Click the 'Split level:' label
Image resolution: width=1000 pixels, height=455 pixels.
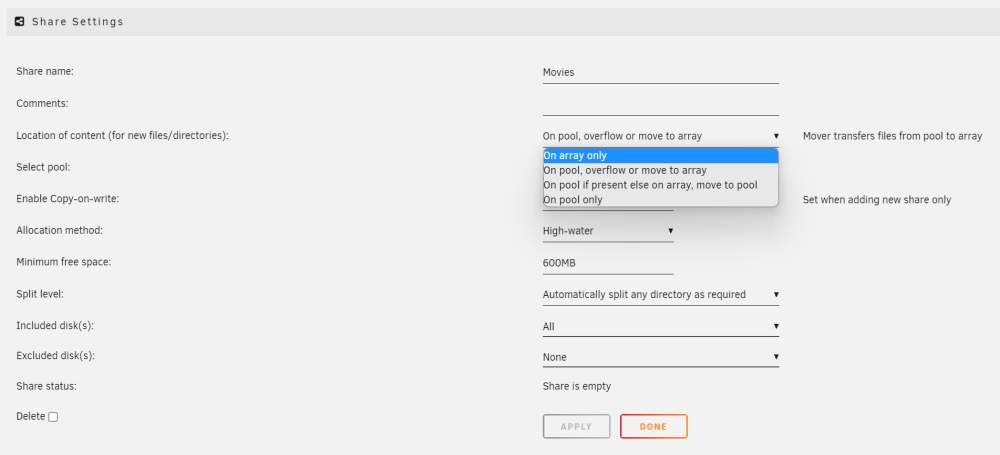point(40,294)
